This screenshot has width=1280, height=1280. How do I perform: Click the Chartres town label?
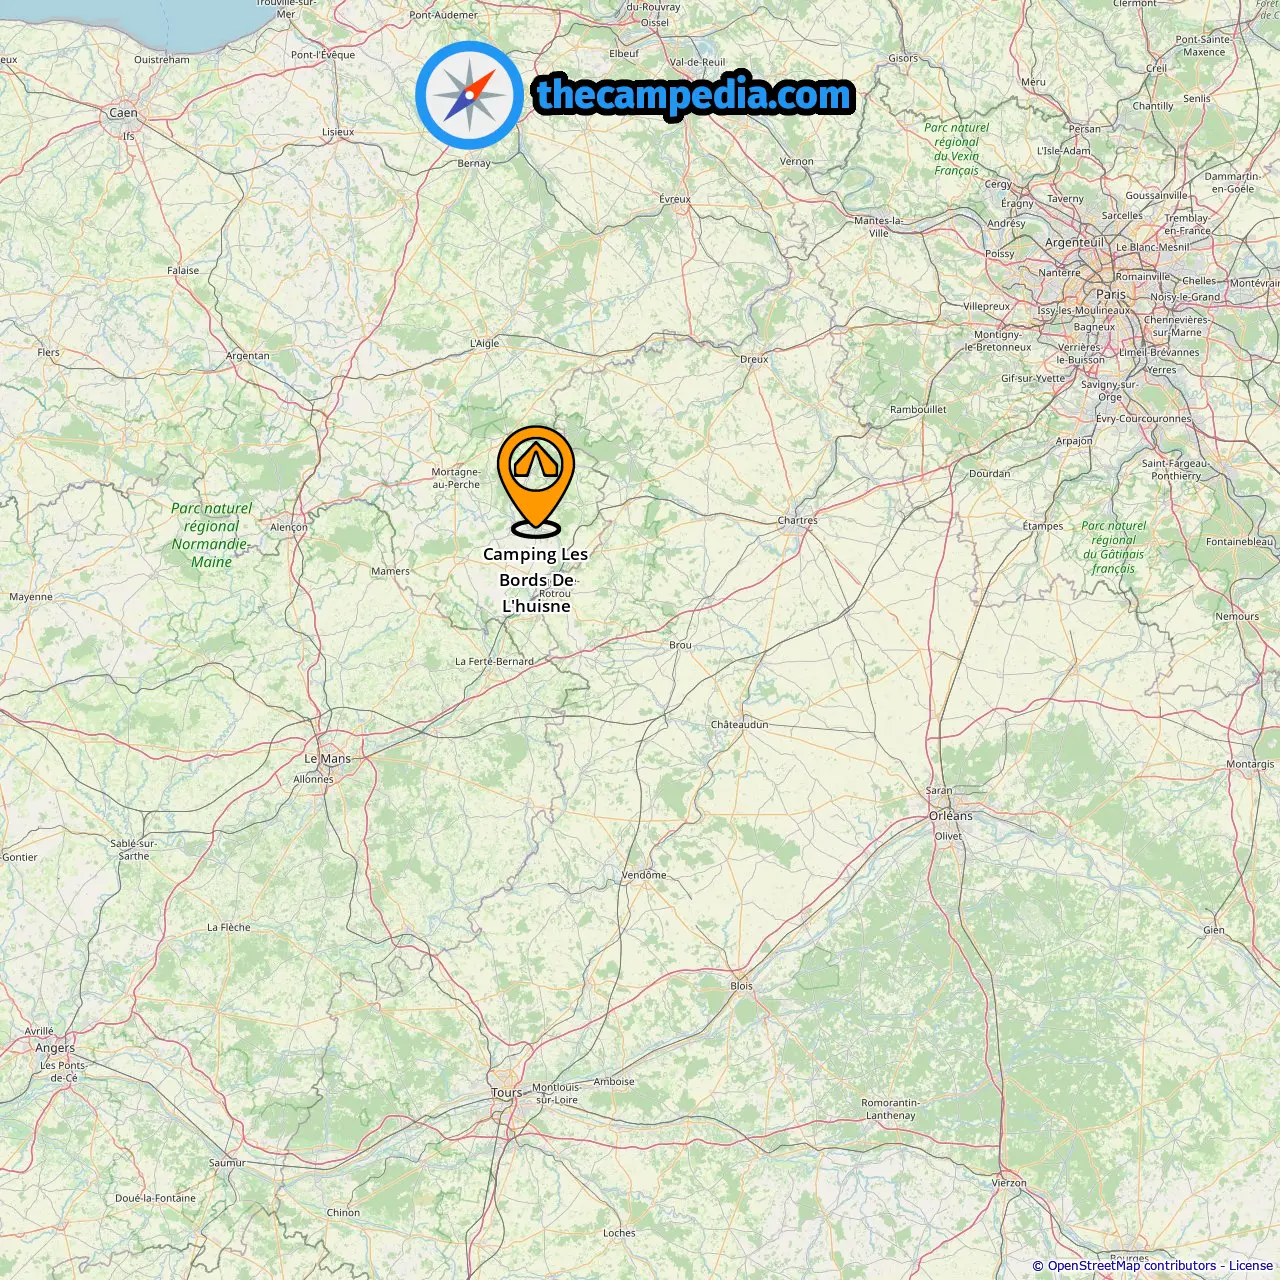pos(798,520)
